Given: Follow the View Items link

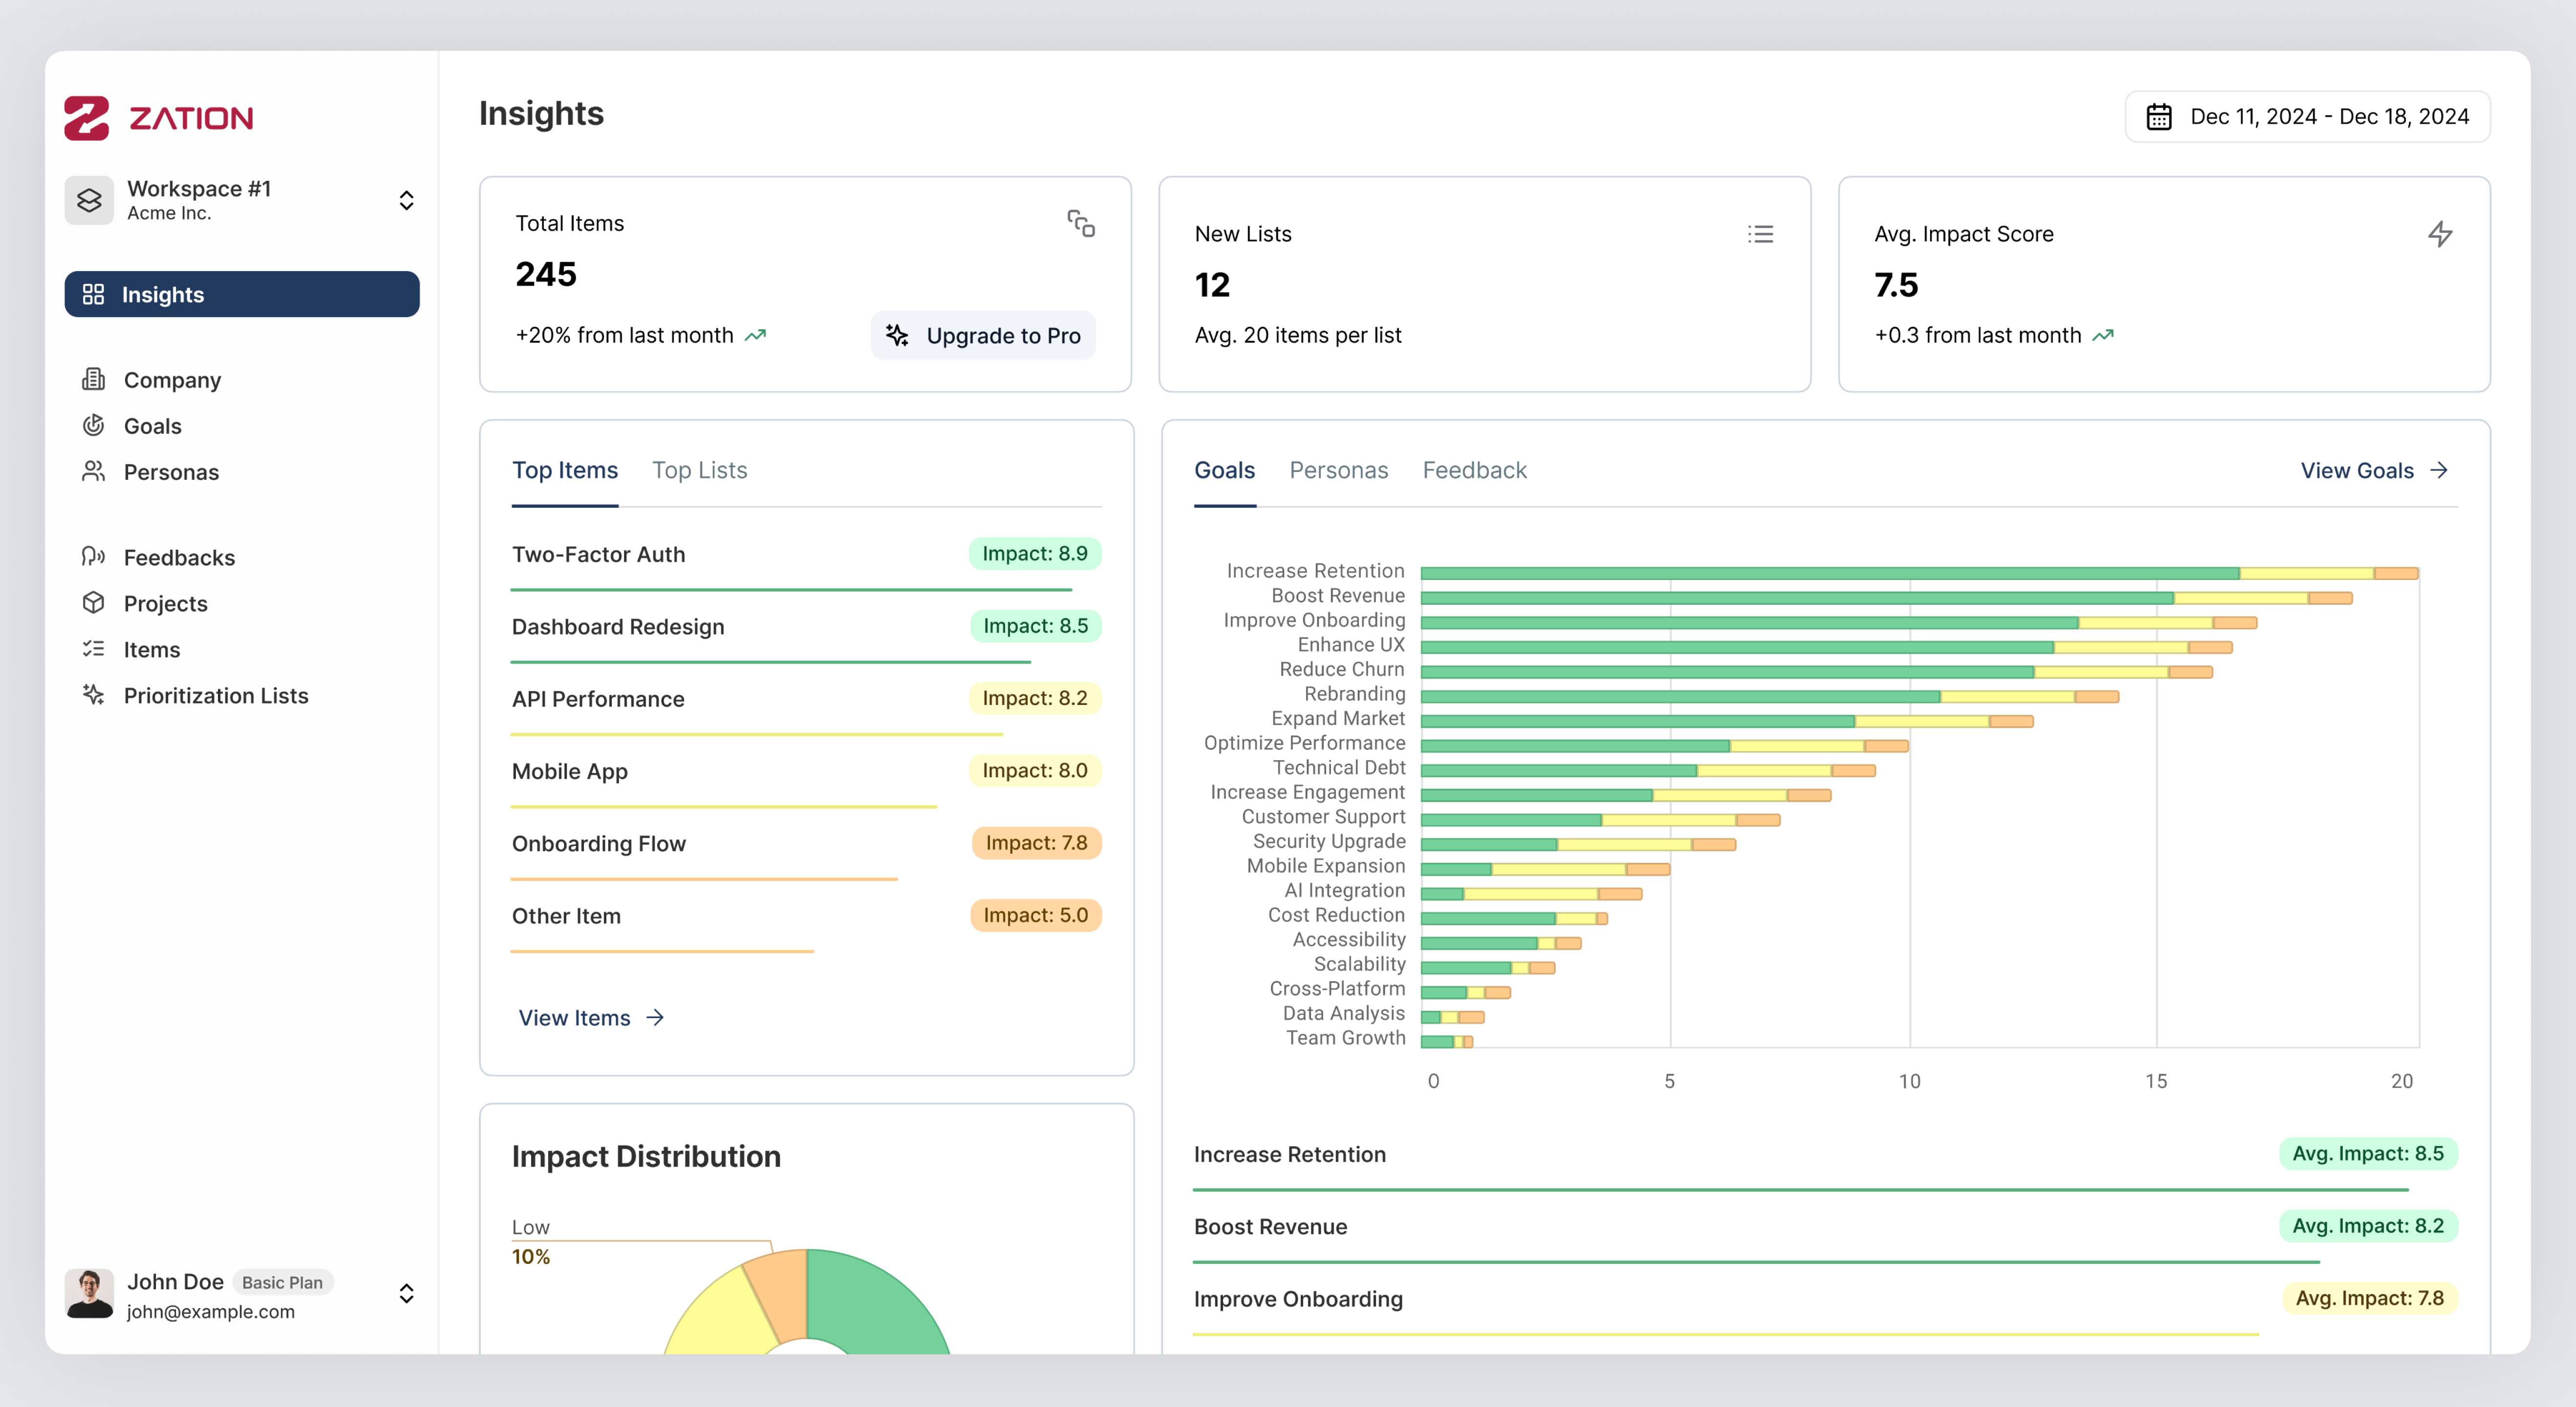Looking at the screenshot, I should click(x=590, y=1017).
